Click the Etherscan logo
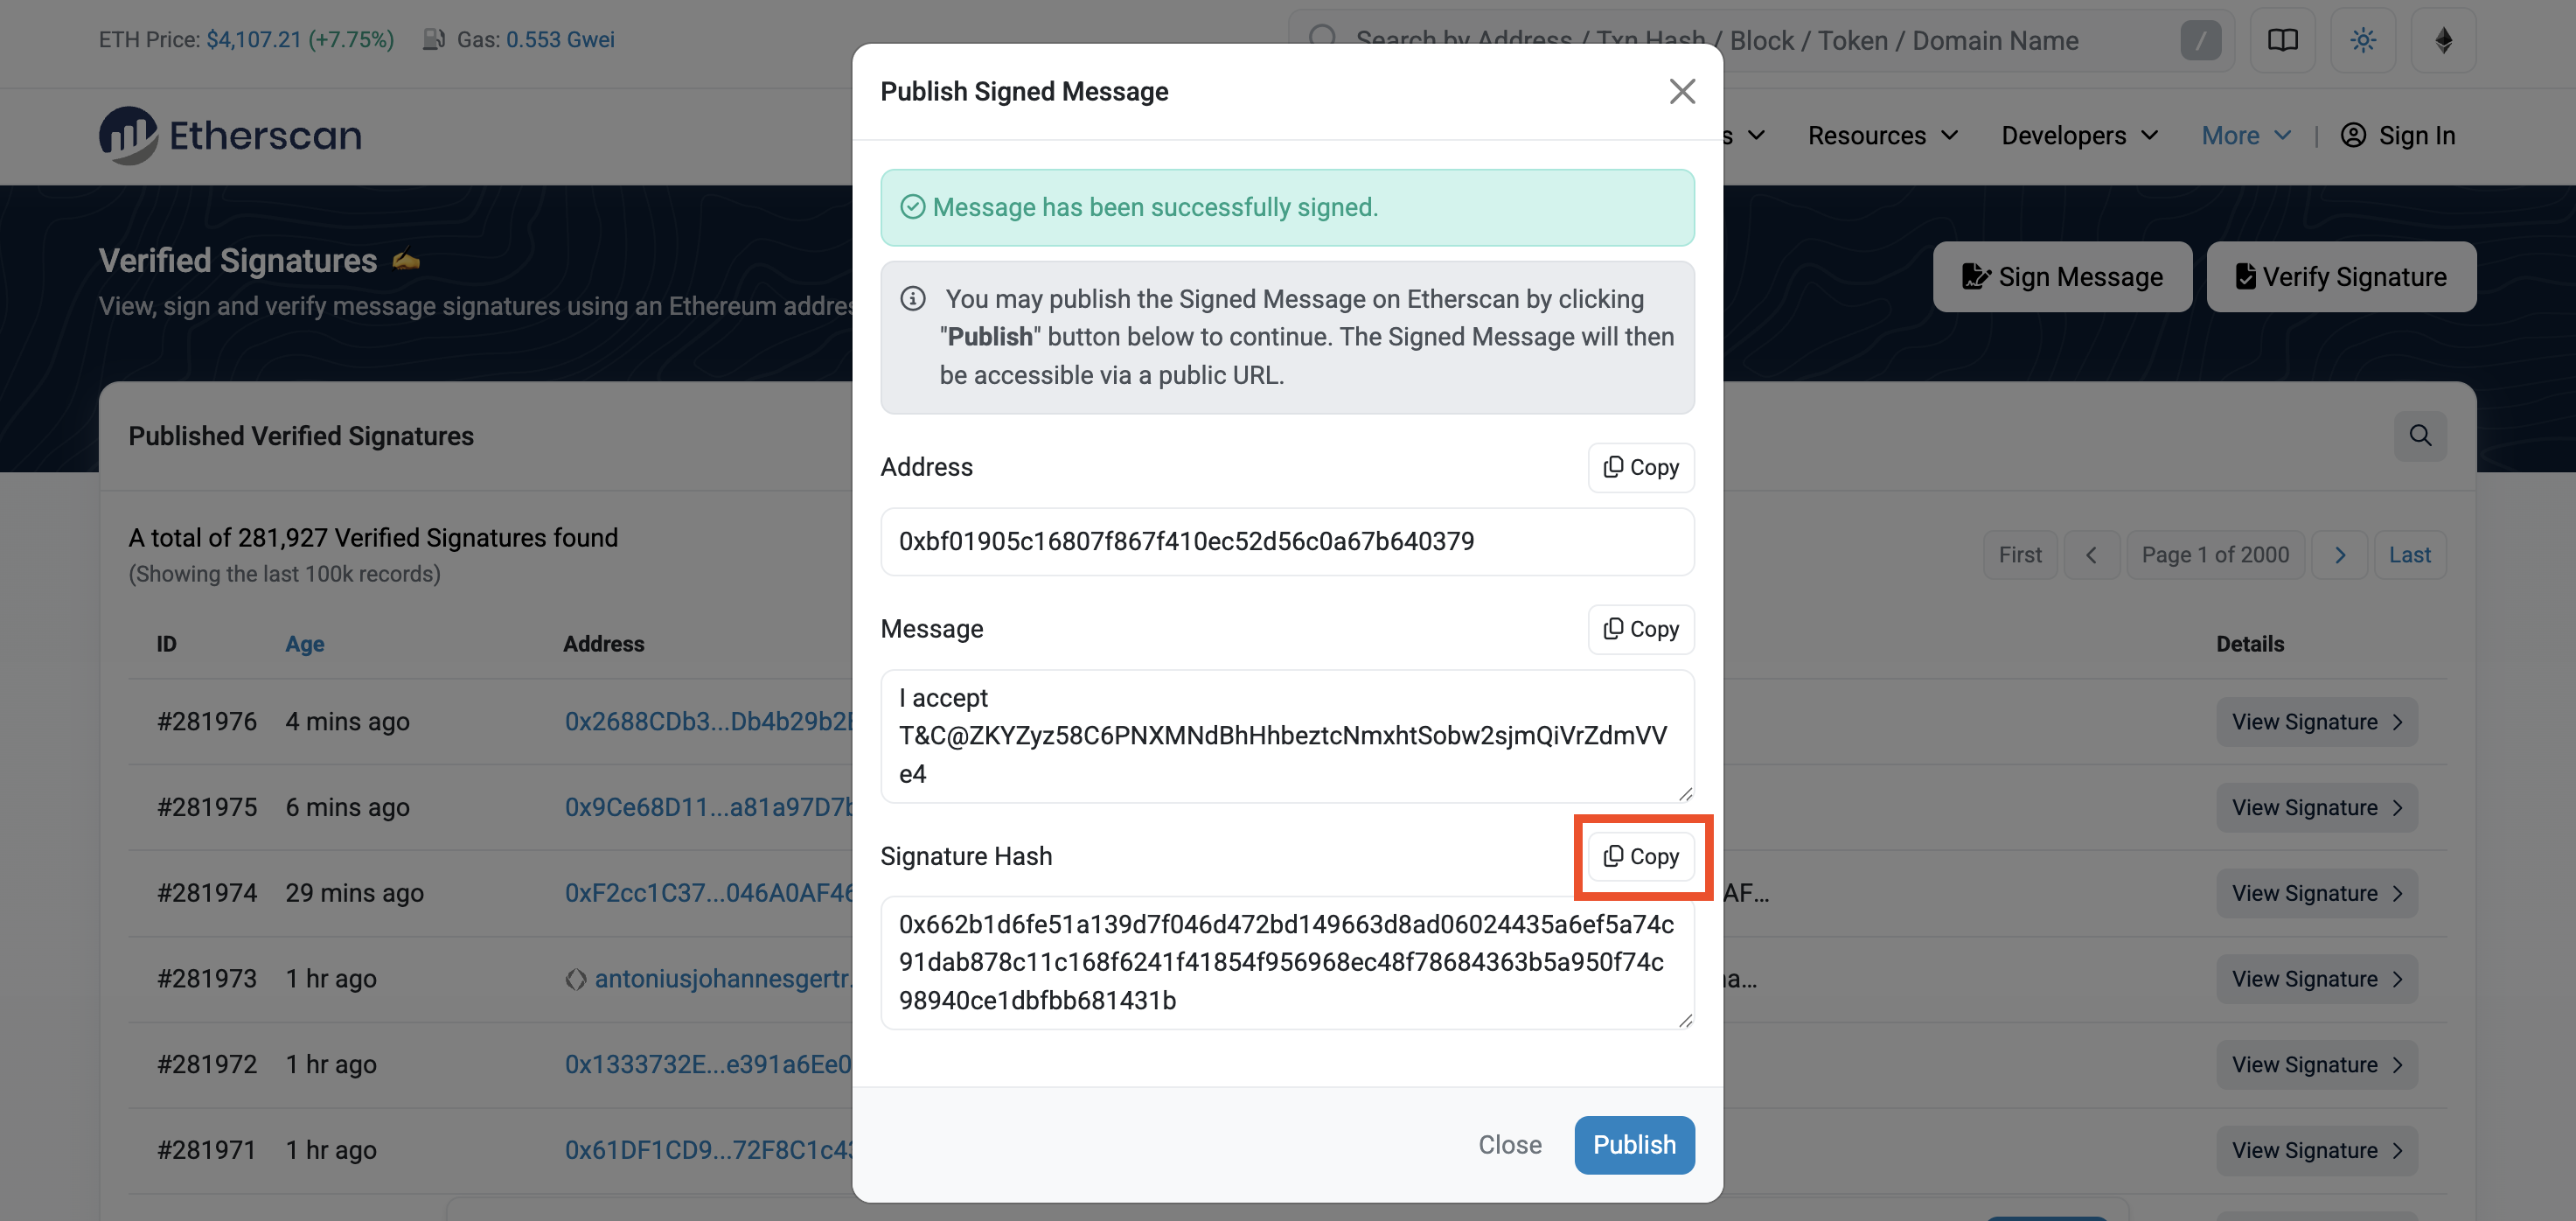The height and width of the screenshot is (1221, 2576). point(230,135)
